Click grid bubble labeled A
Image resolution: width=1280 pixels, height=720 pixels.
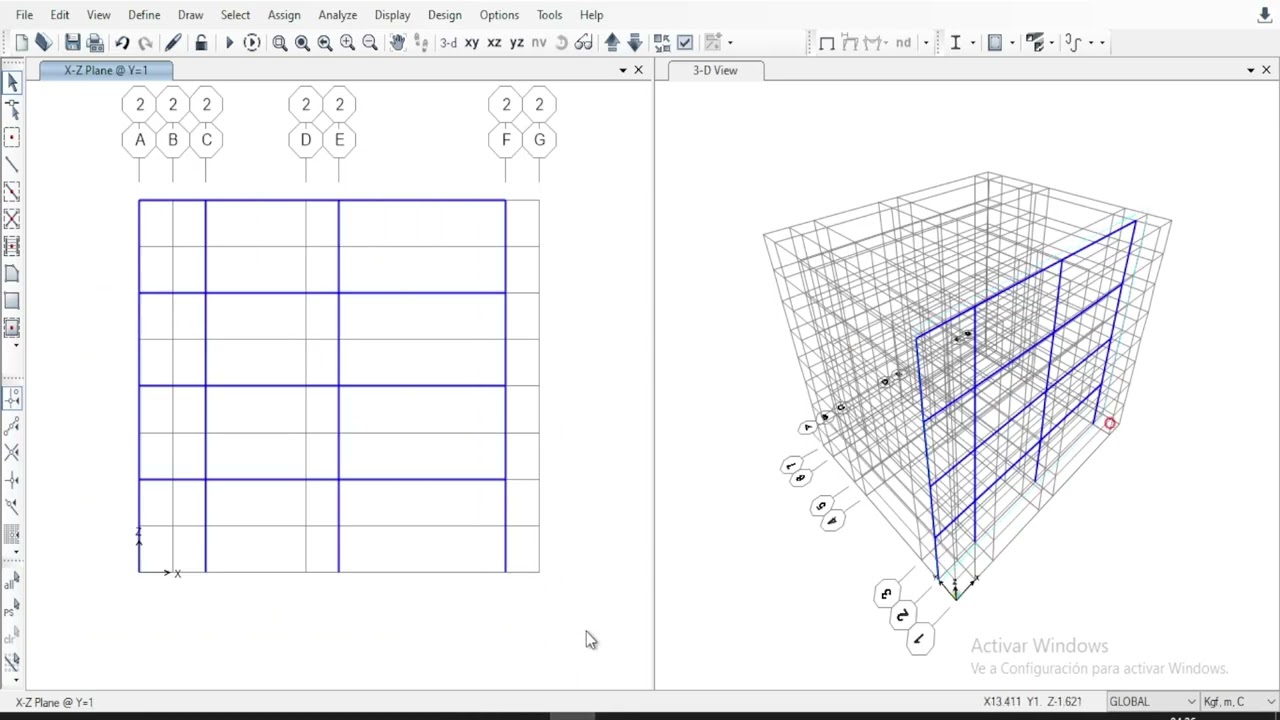(140, 140)
